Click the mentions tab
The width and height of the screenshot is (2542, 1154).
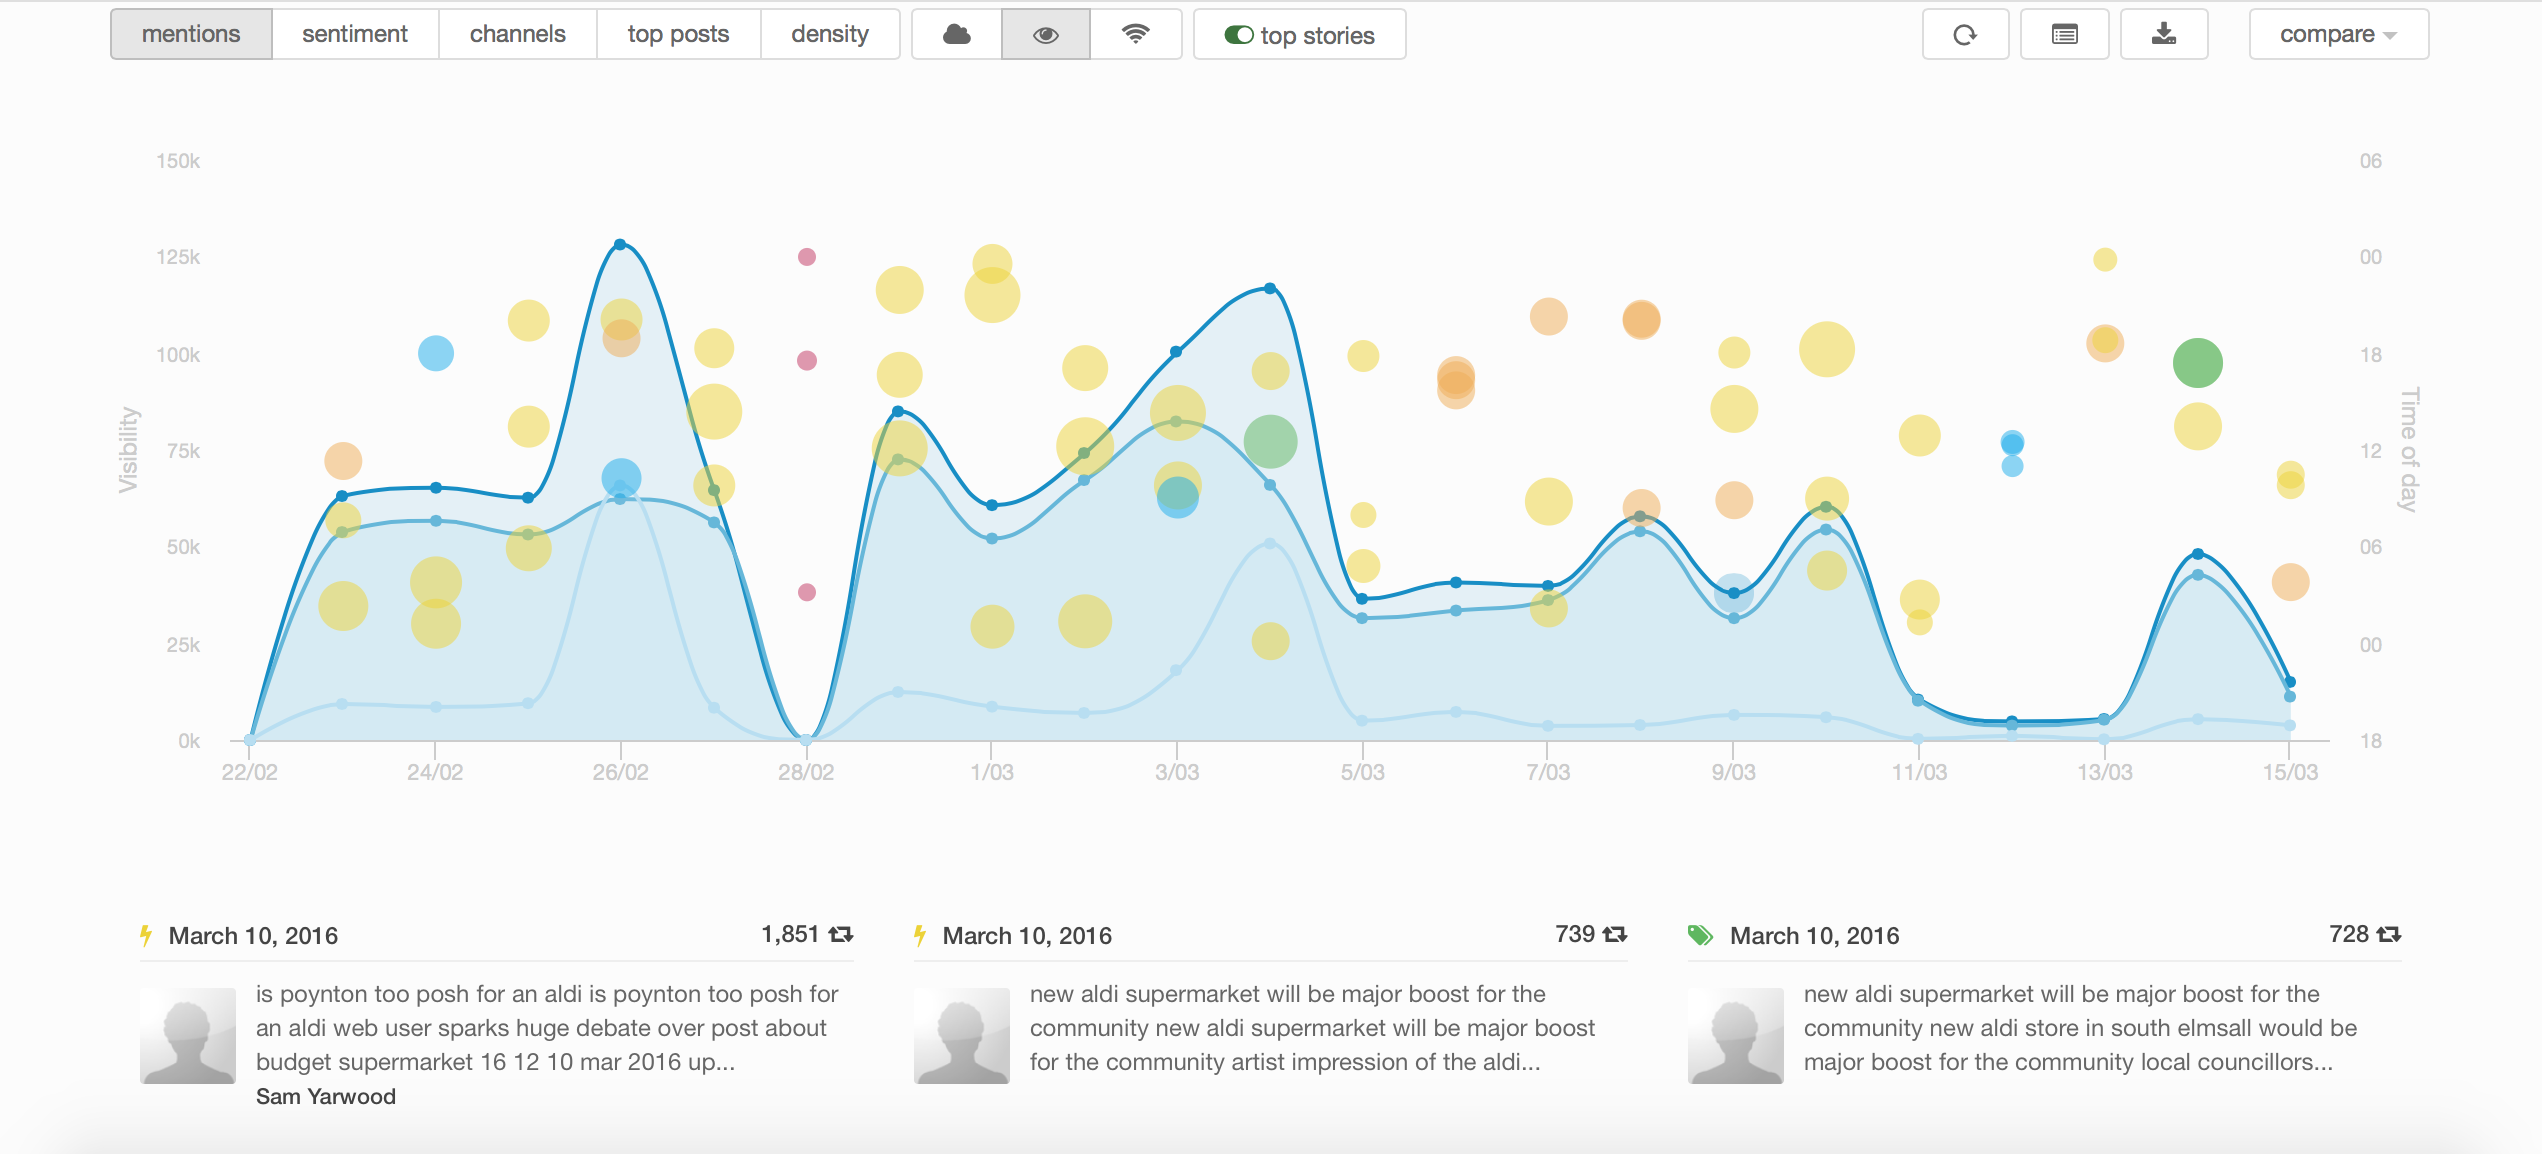191,35
